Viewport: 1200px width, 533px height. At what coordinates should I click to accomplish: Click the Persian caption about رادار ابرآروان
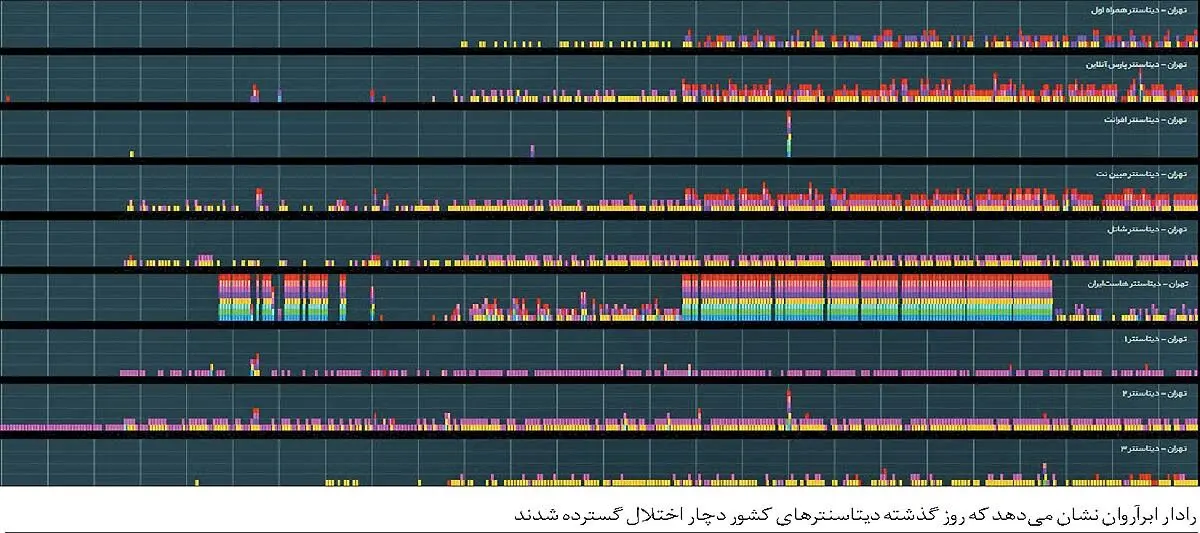coord(855,514)
